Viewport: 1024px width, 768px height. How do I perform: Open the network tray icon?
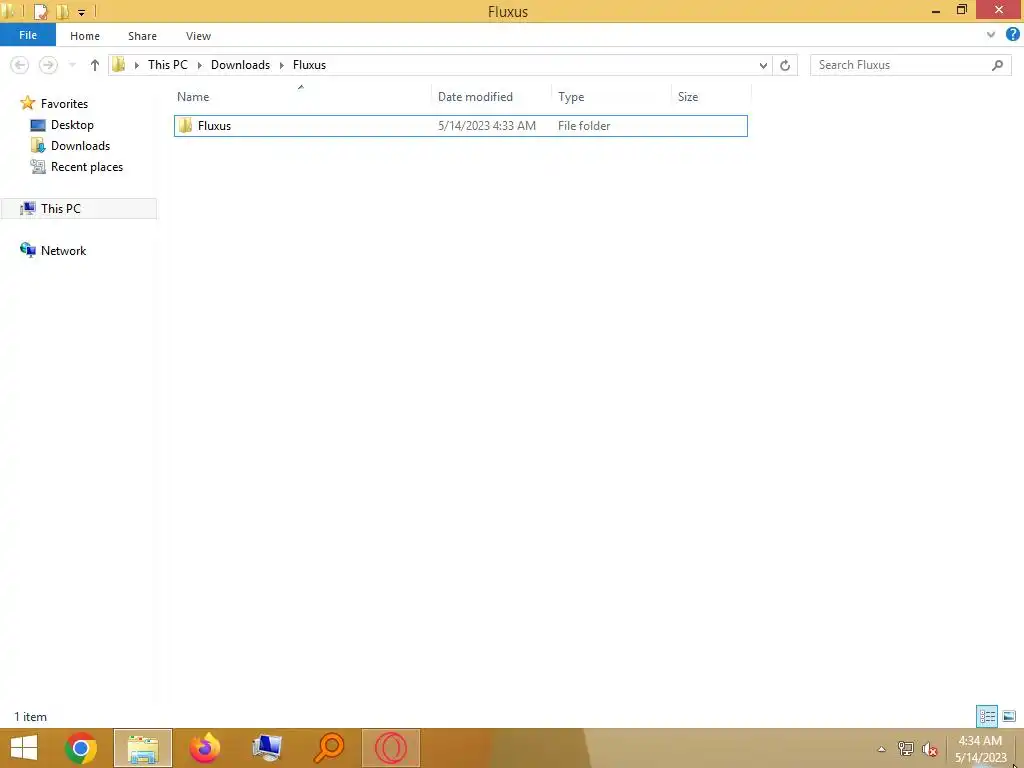(x=905, y=749)
